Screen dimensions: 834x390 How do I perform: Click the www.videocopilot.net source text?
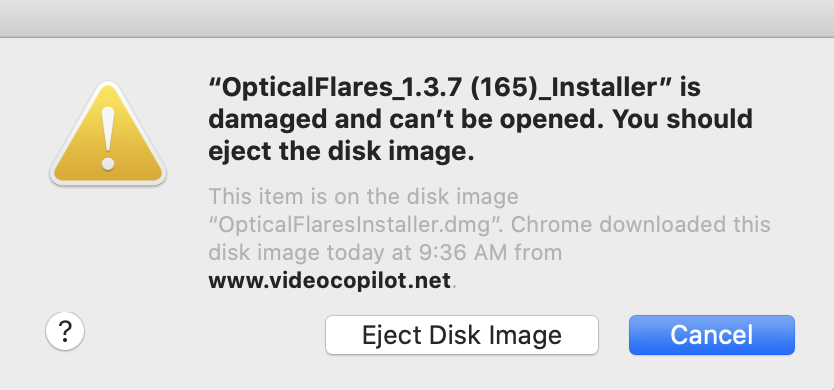[330, 280]
